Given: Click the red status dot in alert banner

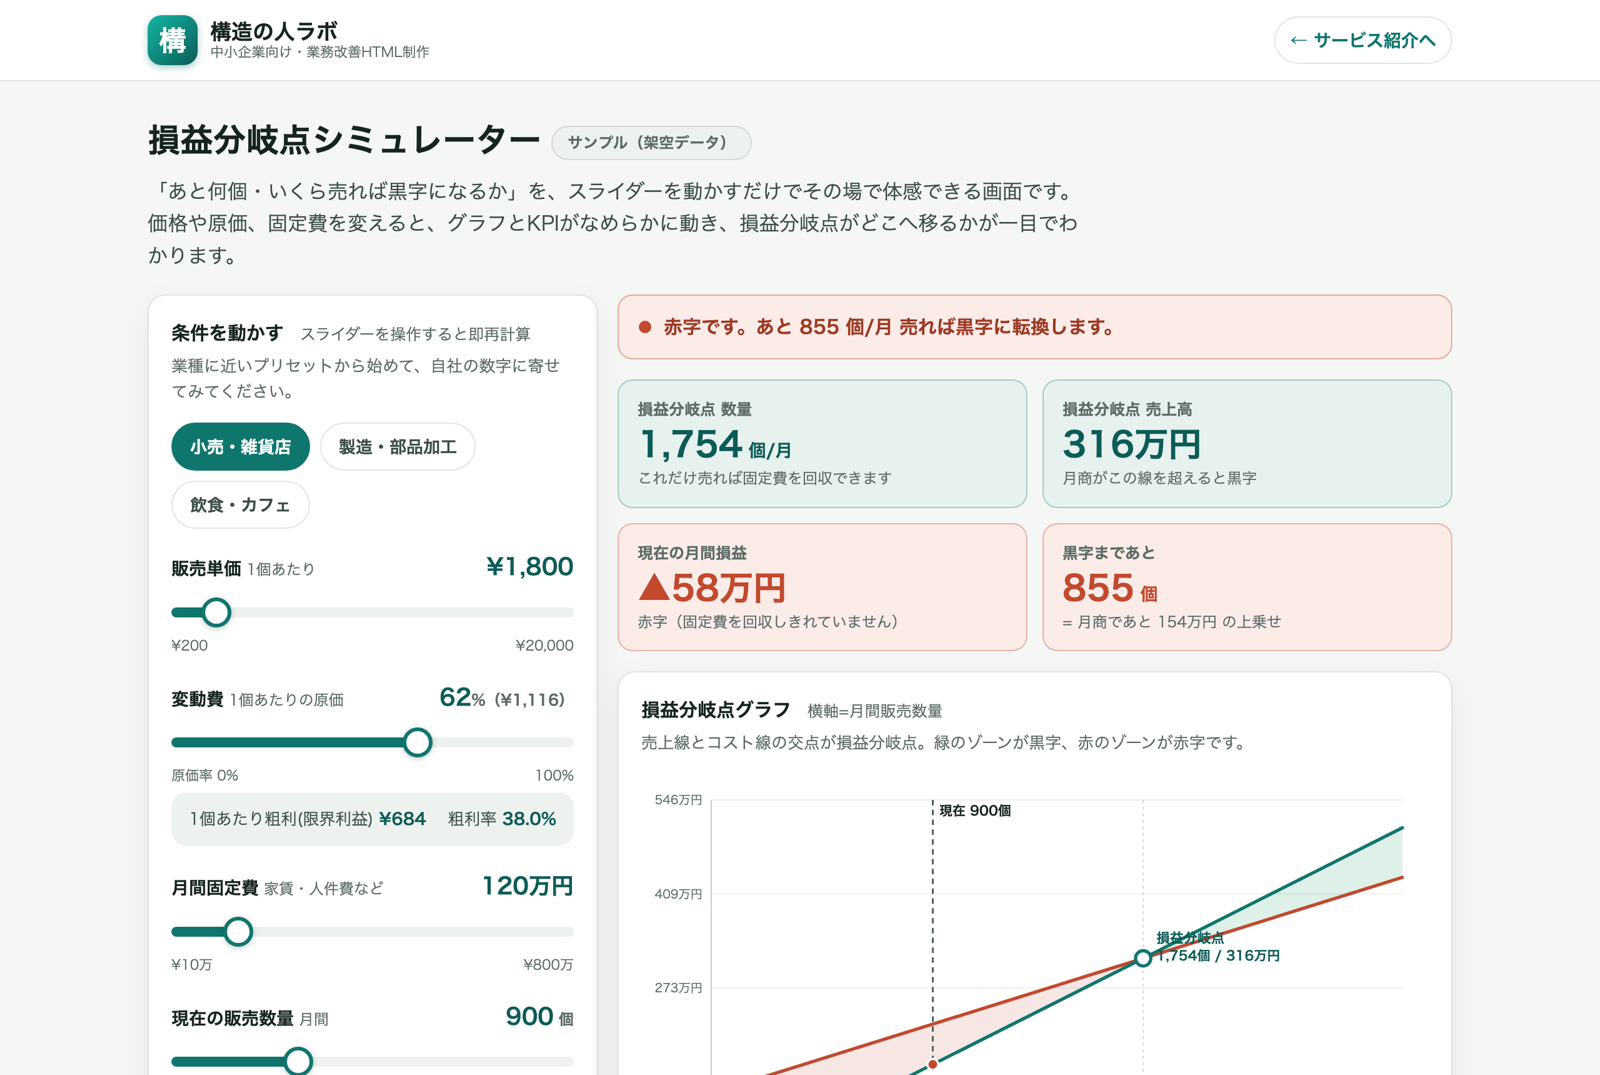Looking at the screenshot, I should click(645, 327).
